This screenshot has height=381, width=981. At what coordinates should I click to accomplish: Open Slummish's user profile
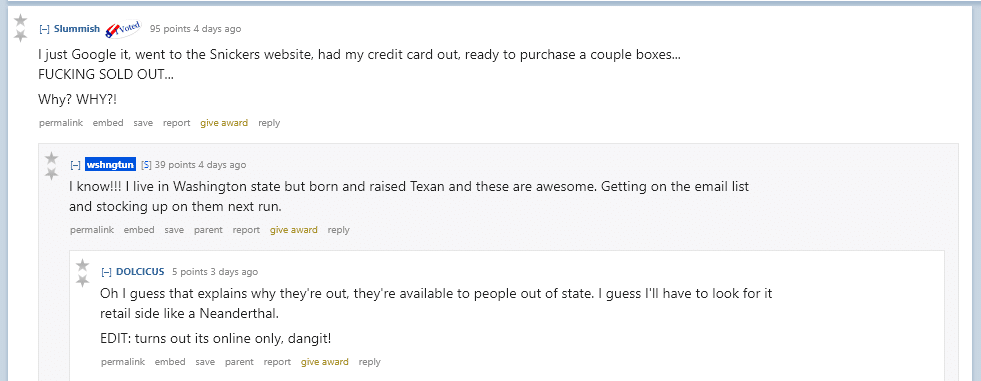pyautogui.click(x=77, y=29)
